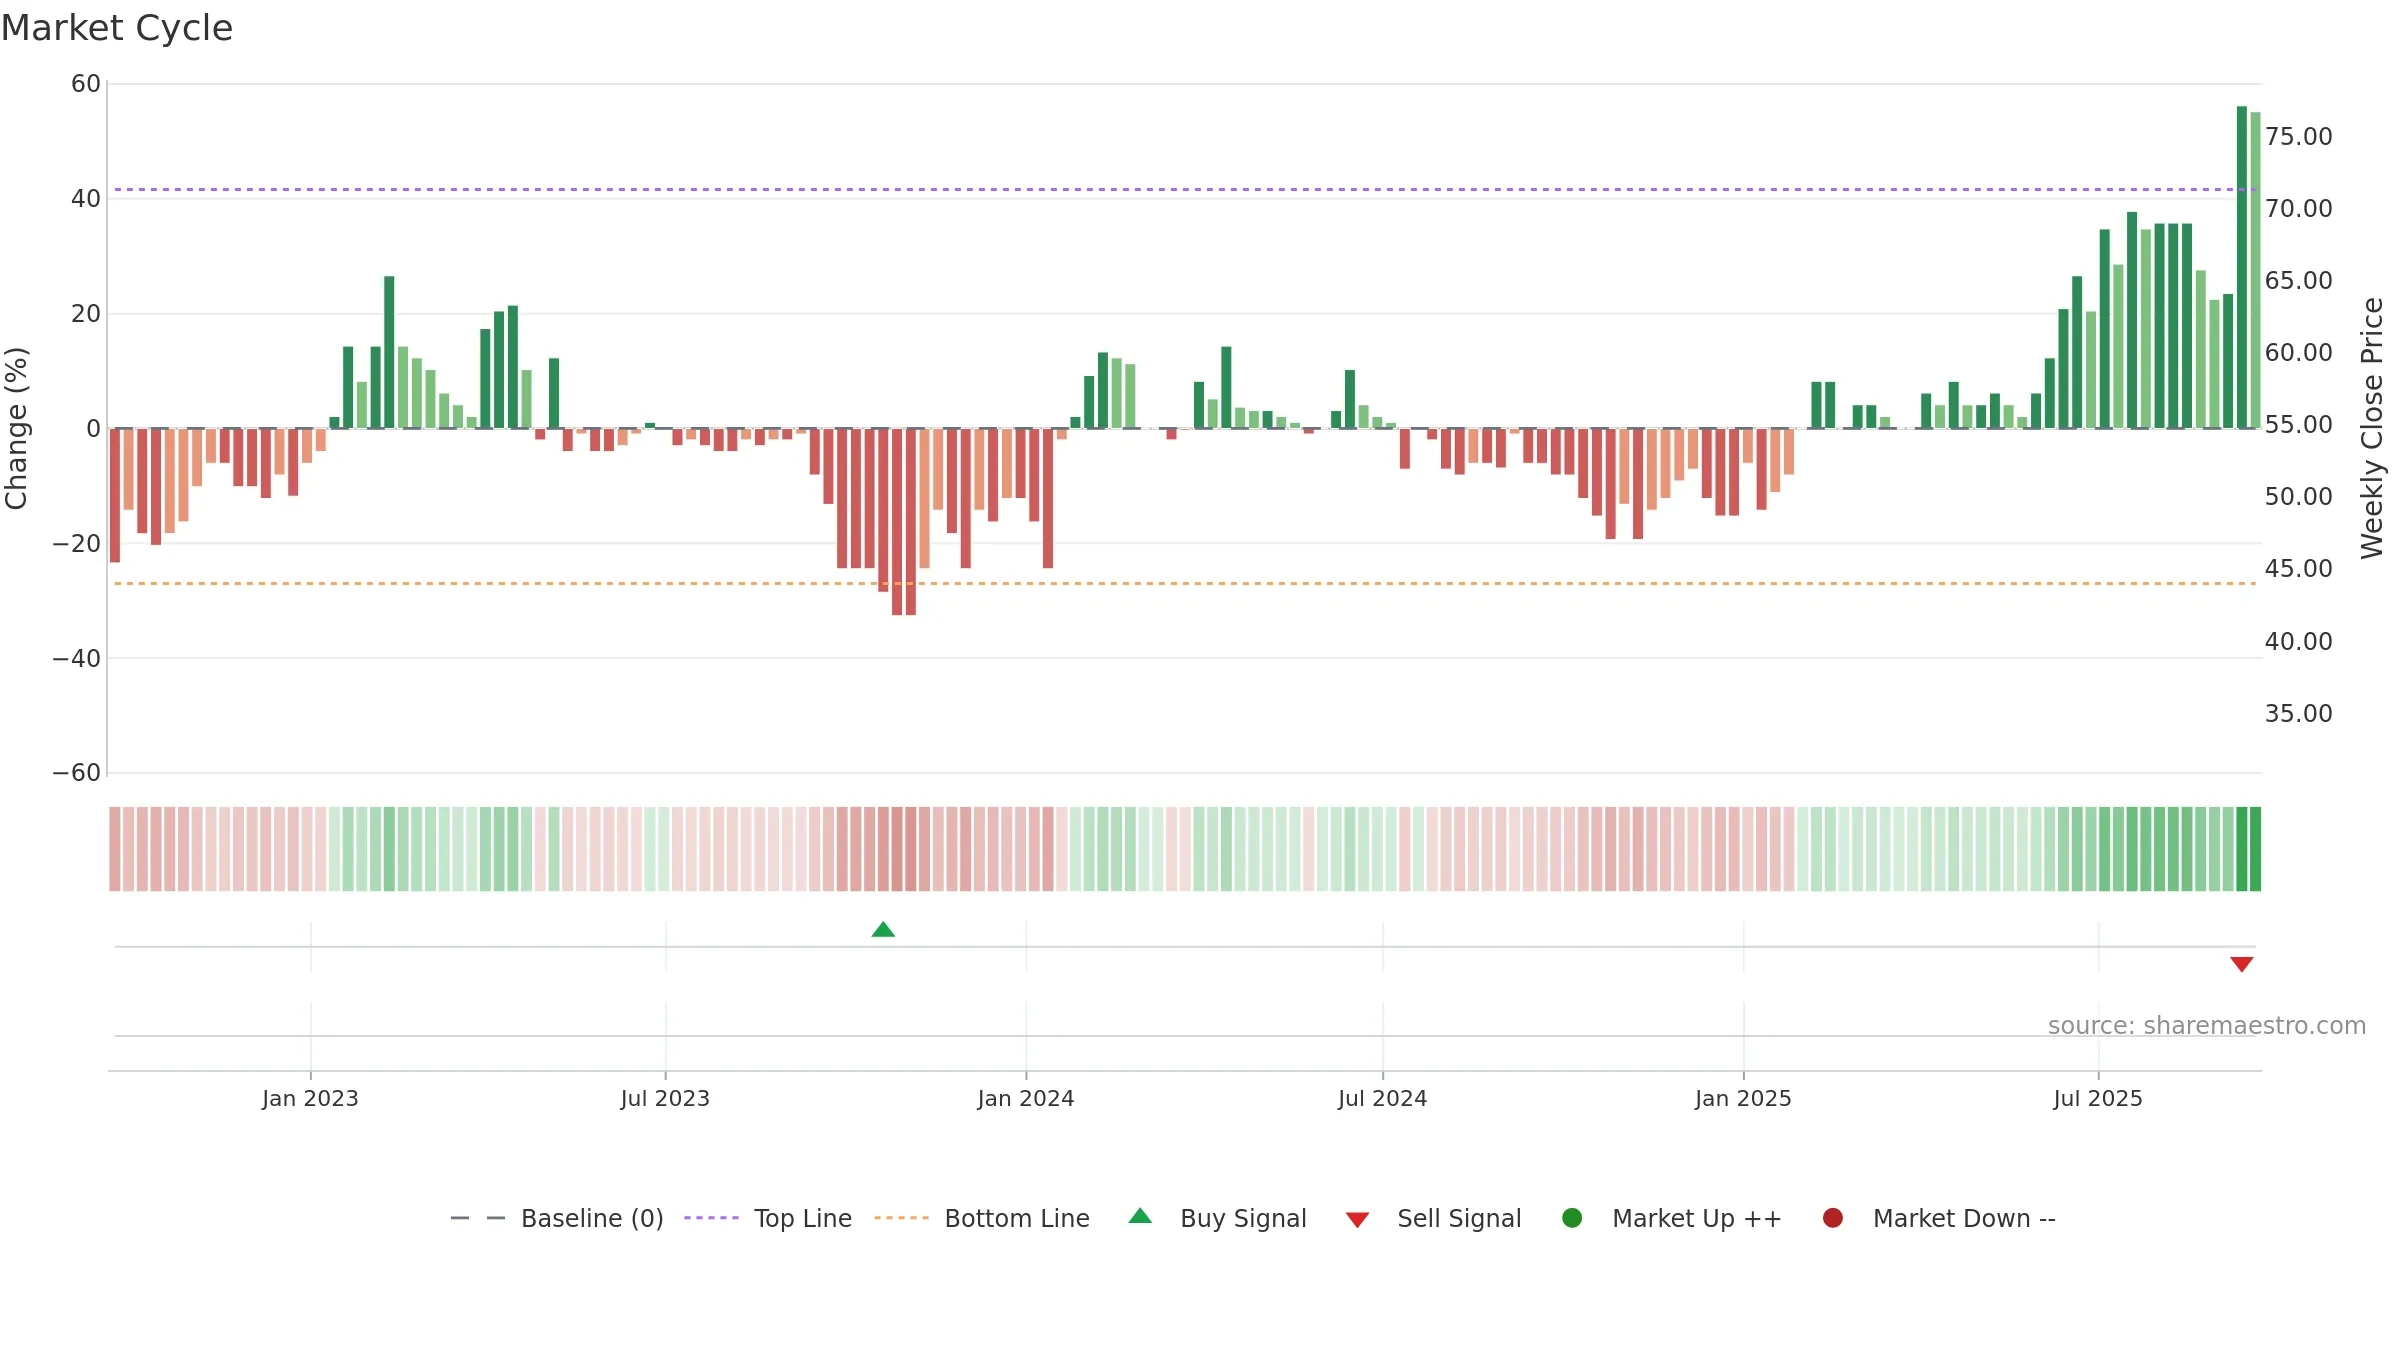Click the 75.00 price axis label
Viewport: 2400px width, 1350px height.
click(2298, 137)
